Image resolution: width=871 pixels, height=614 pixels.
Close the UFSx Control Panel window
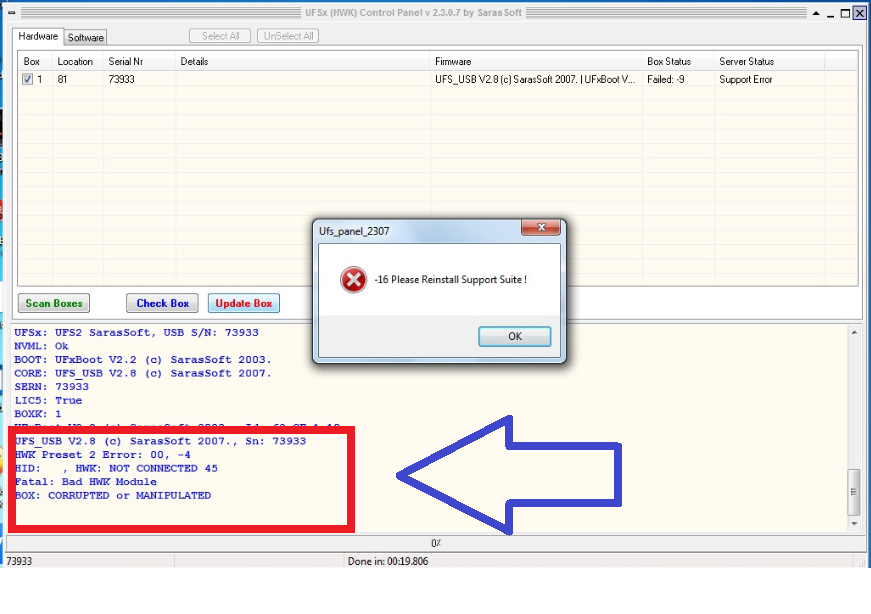click(859, 13)
